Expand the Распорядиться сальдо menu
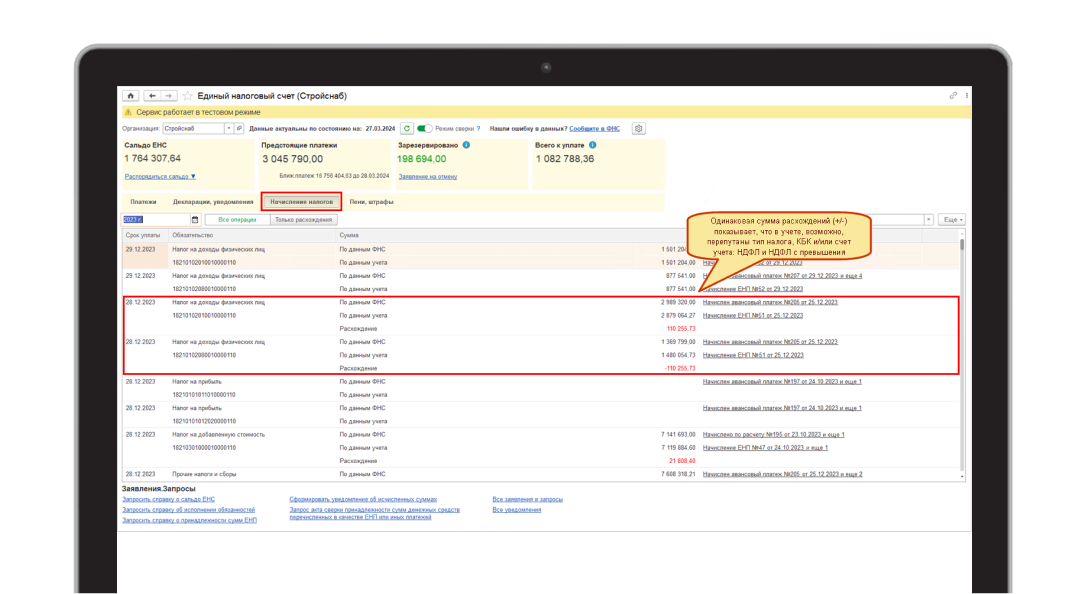Image resolution: width=1084 pixels, height=594 pixels. (x=160, y=176)
